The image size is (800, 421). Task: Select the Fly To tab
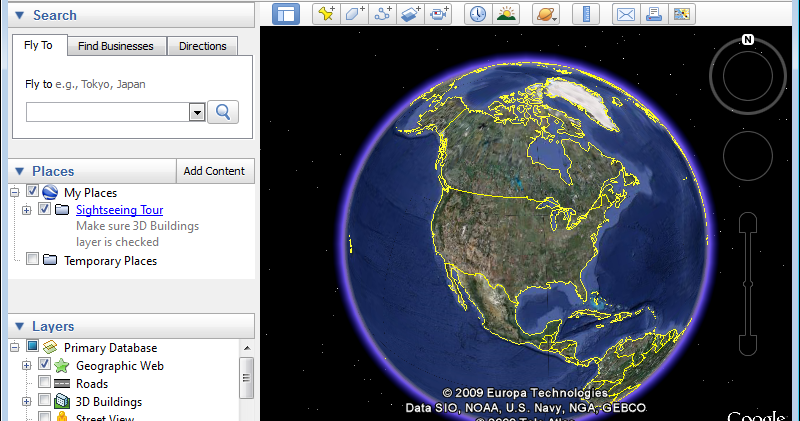39,45
